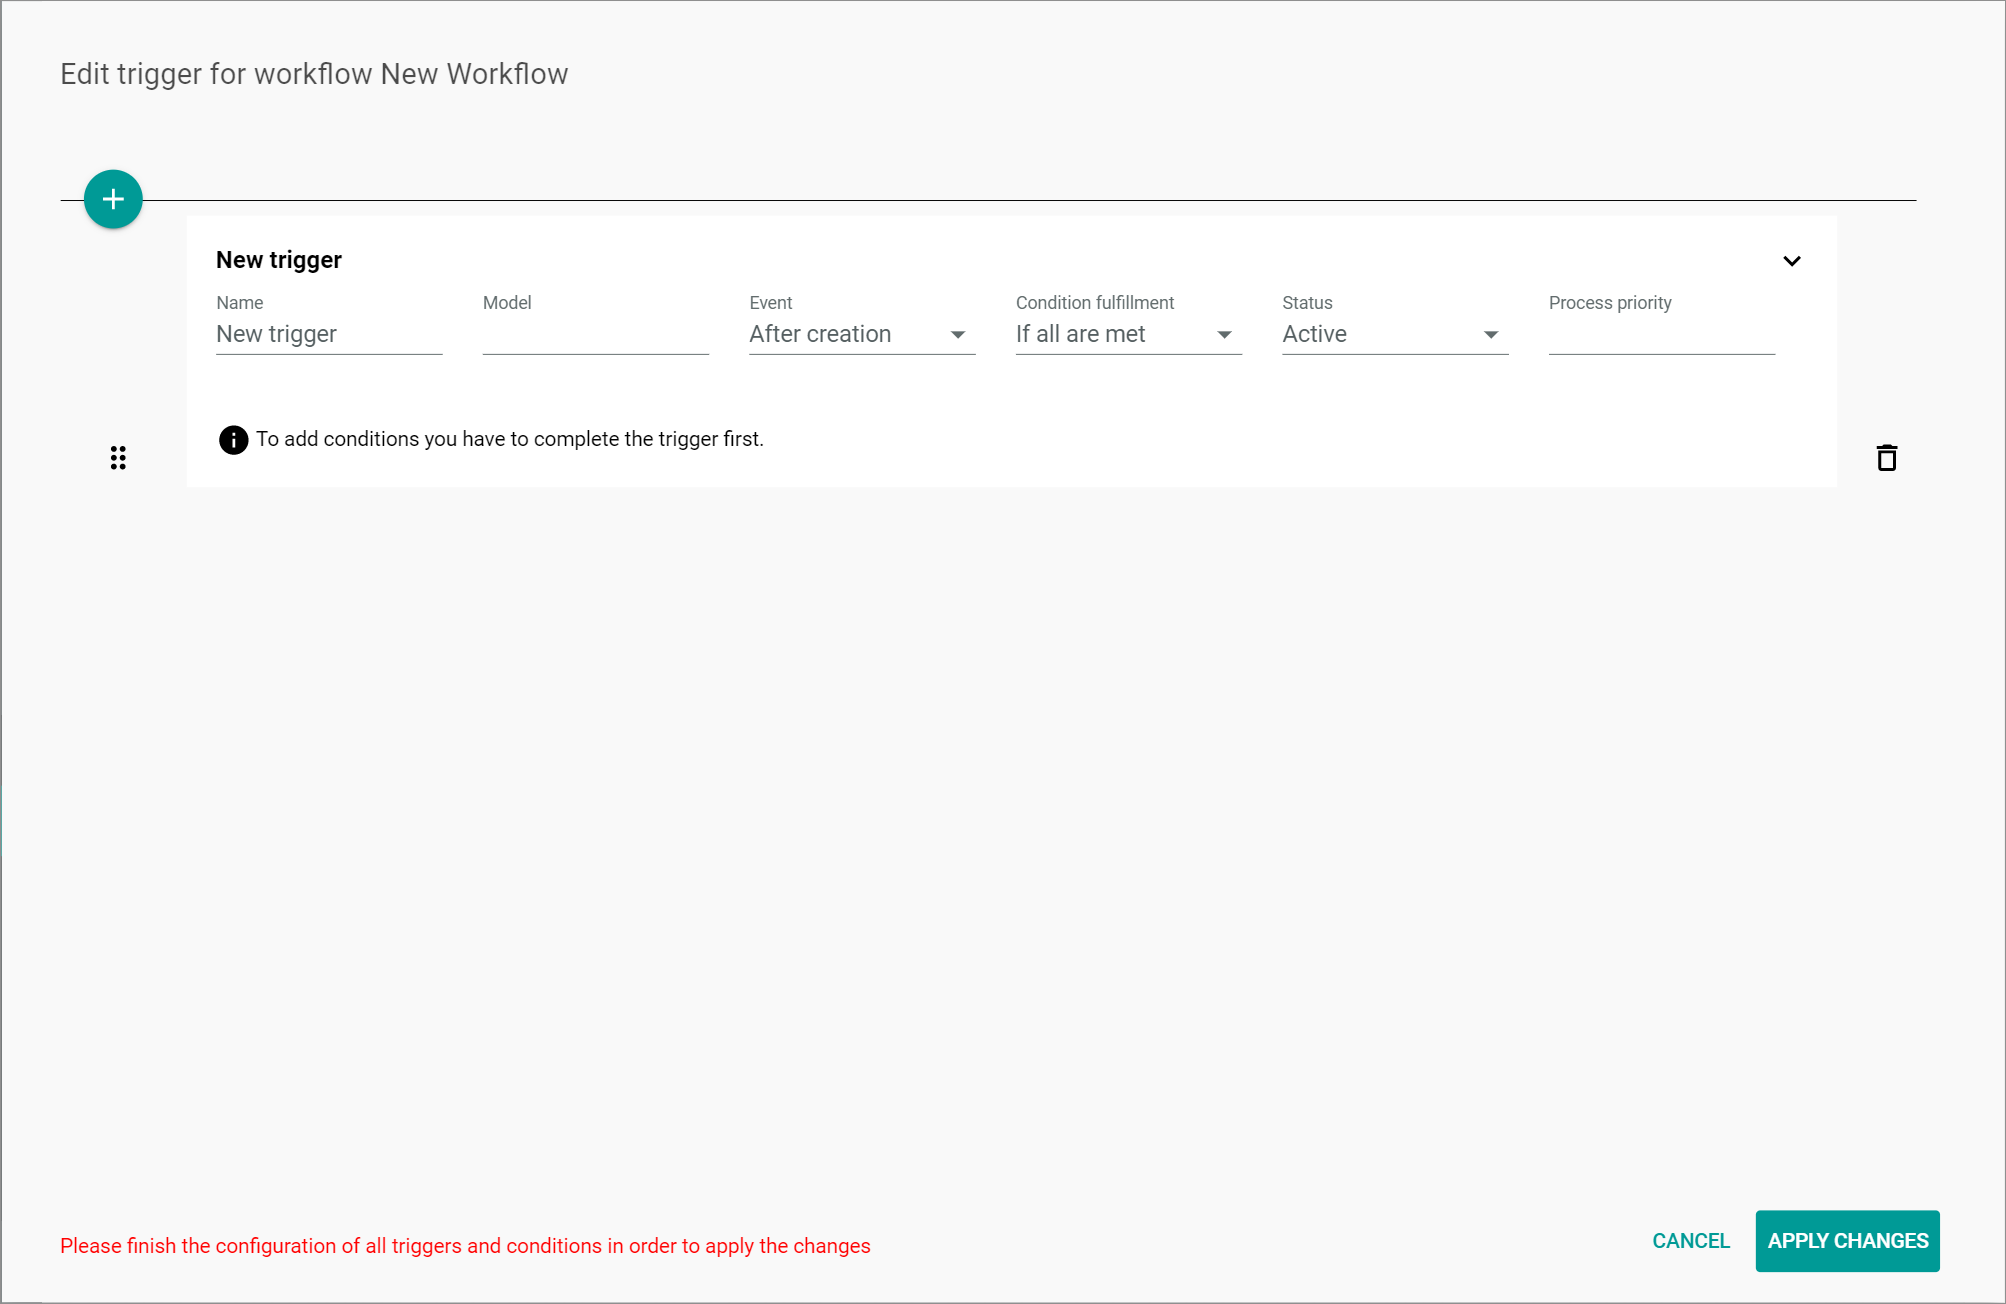This screenshot has width=2006, height=1304.
Task: Click the New trigger heading
Action: pyautogui.click(x=279, y=260)
